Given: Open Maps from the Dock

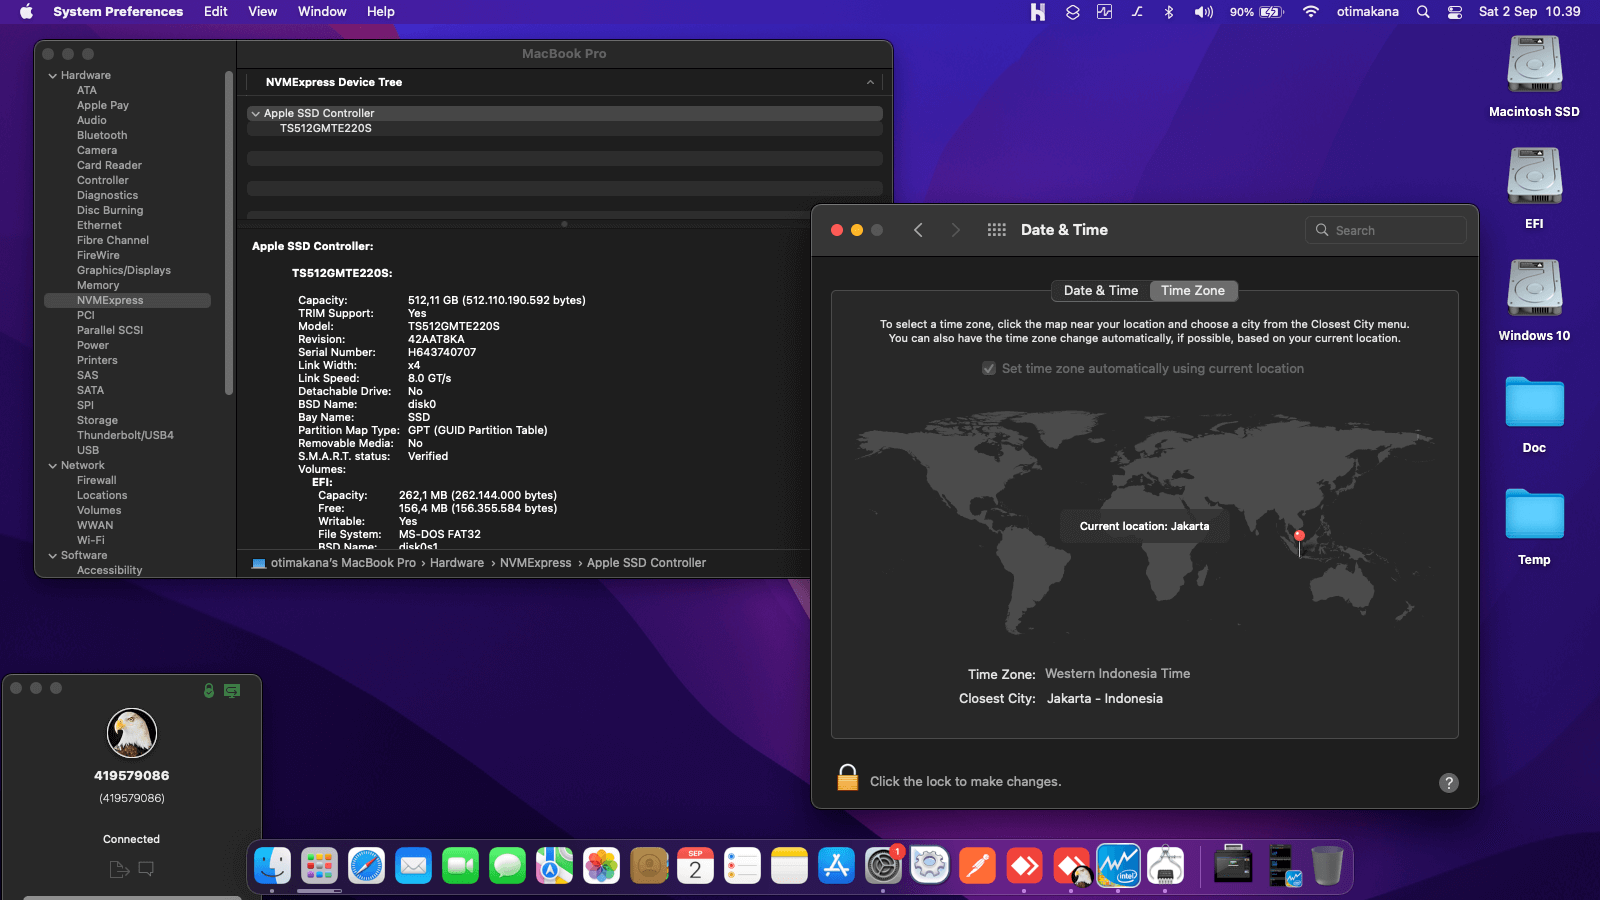Looking at the screenshot, I should coord(554,866).
